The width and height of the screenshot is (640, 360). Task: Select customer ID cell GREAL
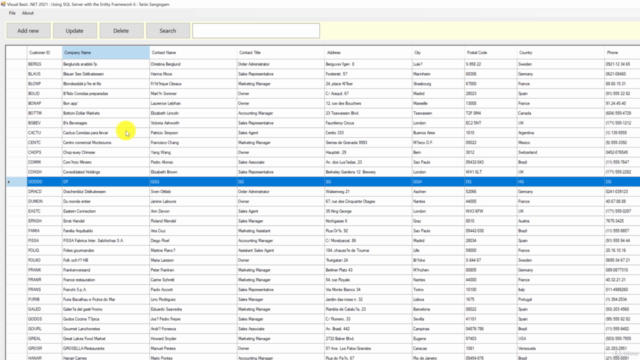click(44, 338)
